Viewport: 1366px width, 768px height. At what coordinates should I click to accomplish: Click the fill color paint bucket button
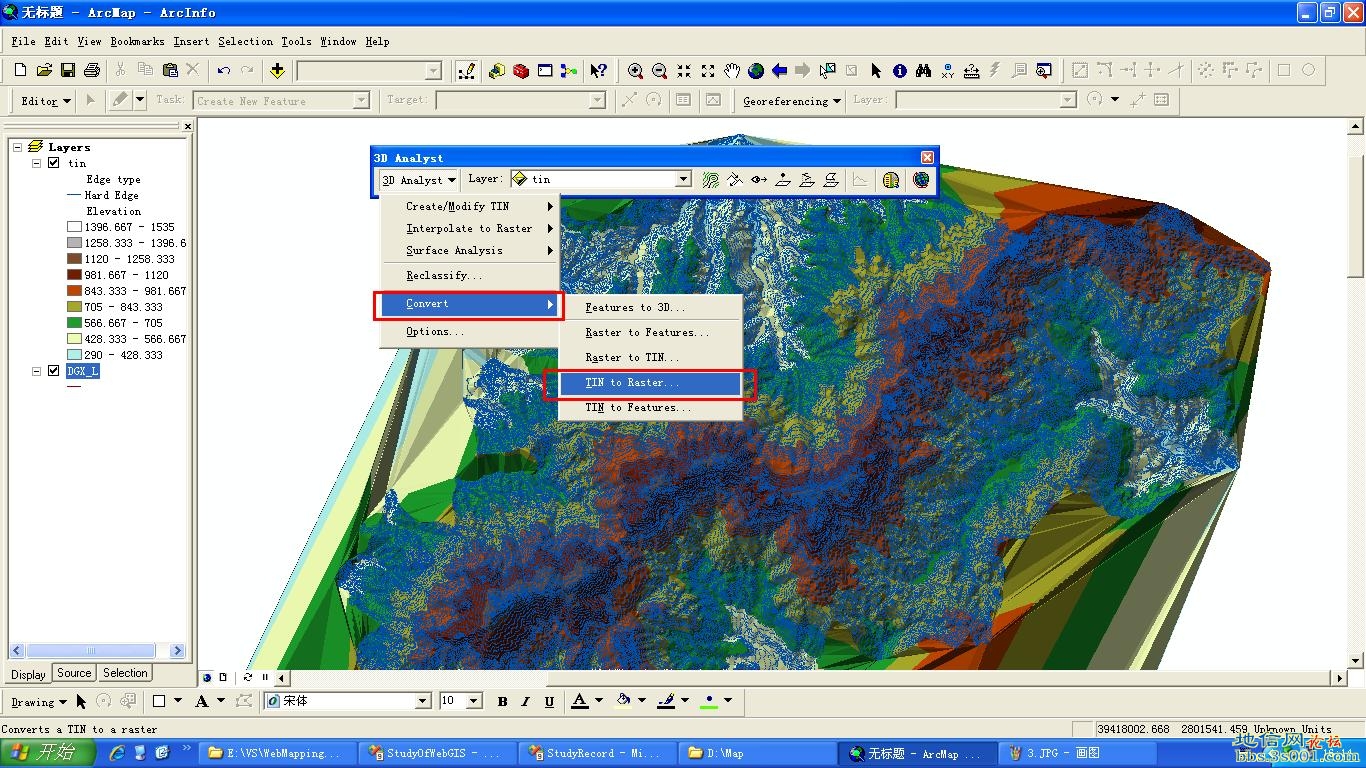pos(623,702)
